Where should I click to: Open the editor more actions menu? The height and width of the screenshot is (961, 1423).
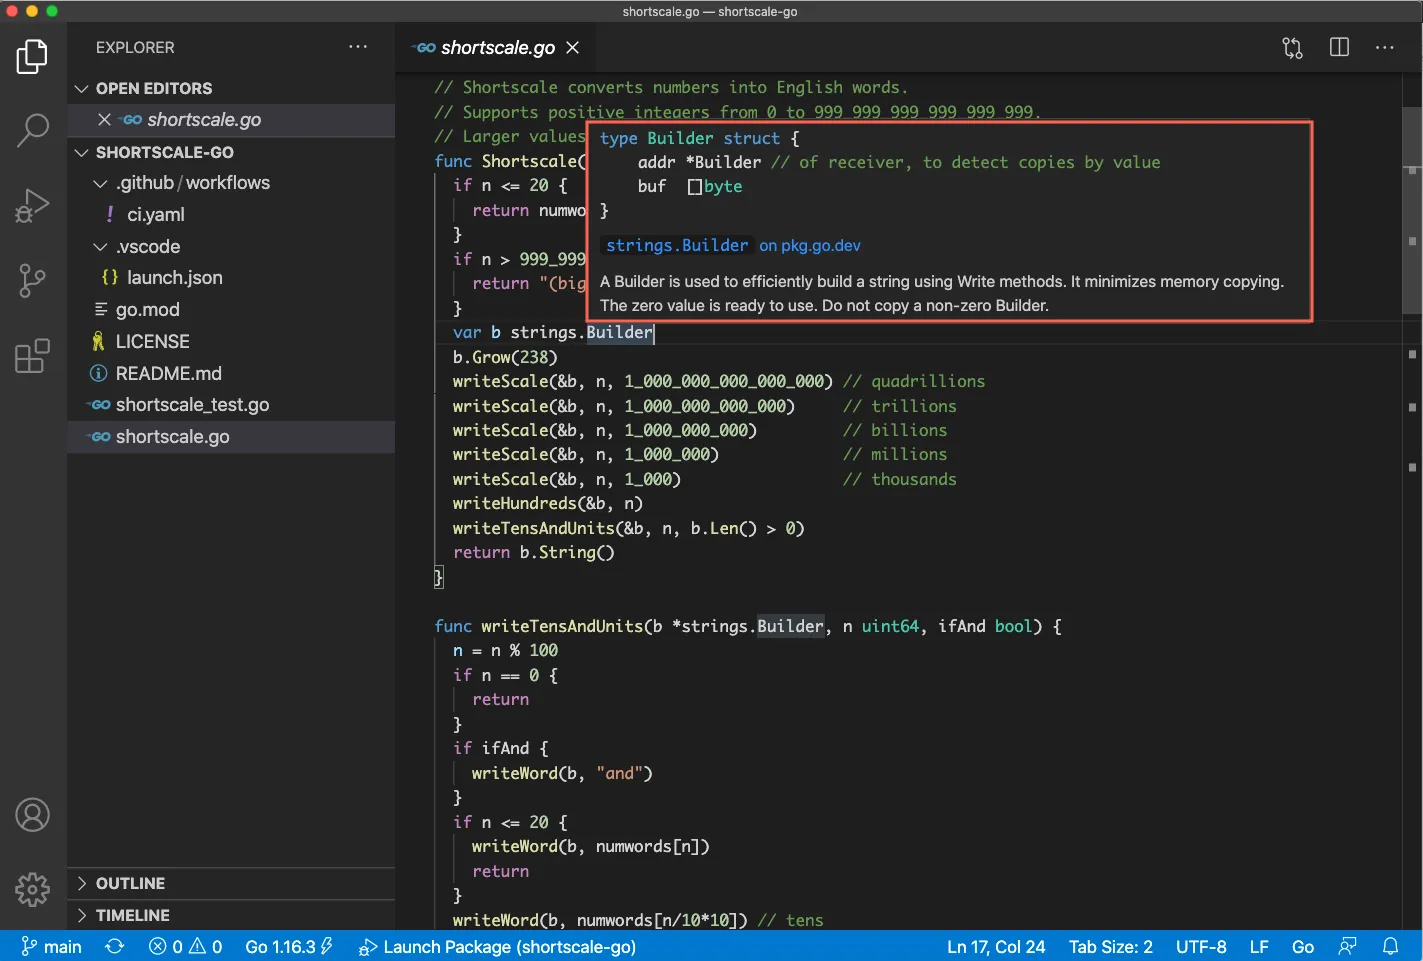[1385, 47]
